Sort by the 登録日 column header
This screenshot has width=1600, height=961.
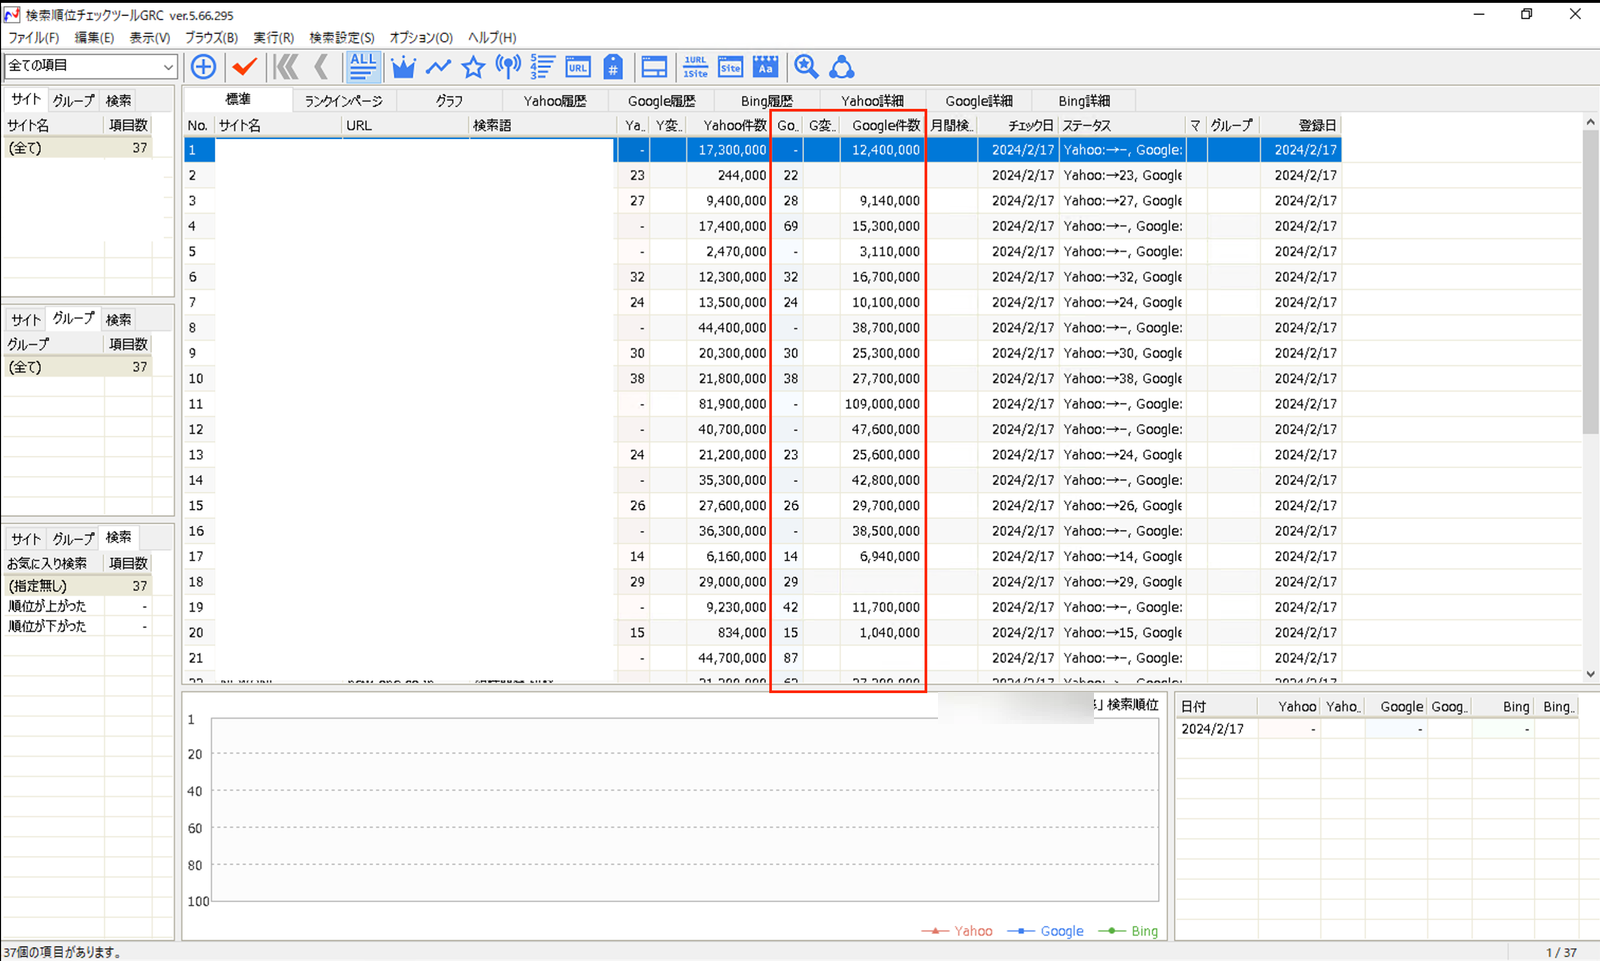tap(1300, 125)
